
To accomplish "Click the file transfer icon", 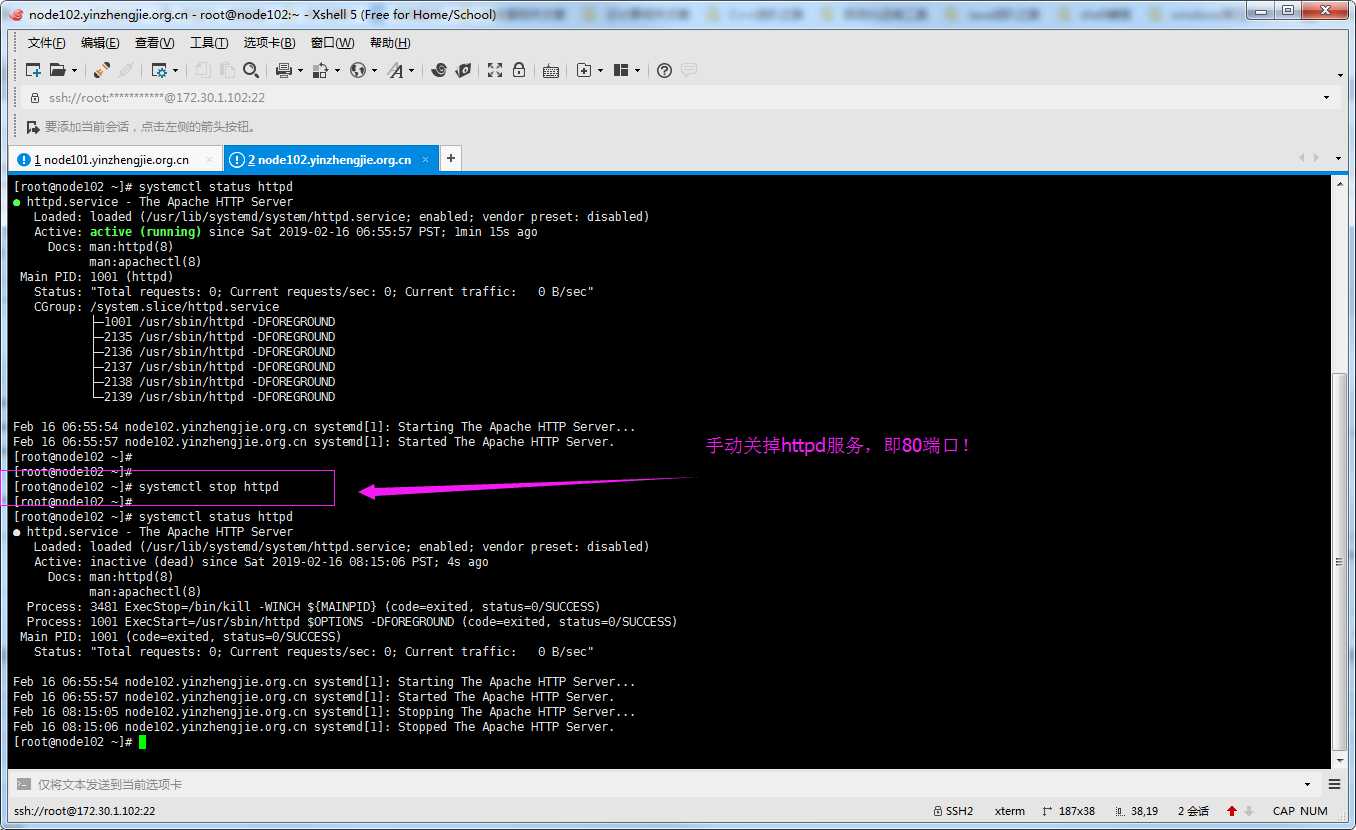I will 321,70.
